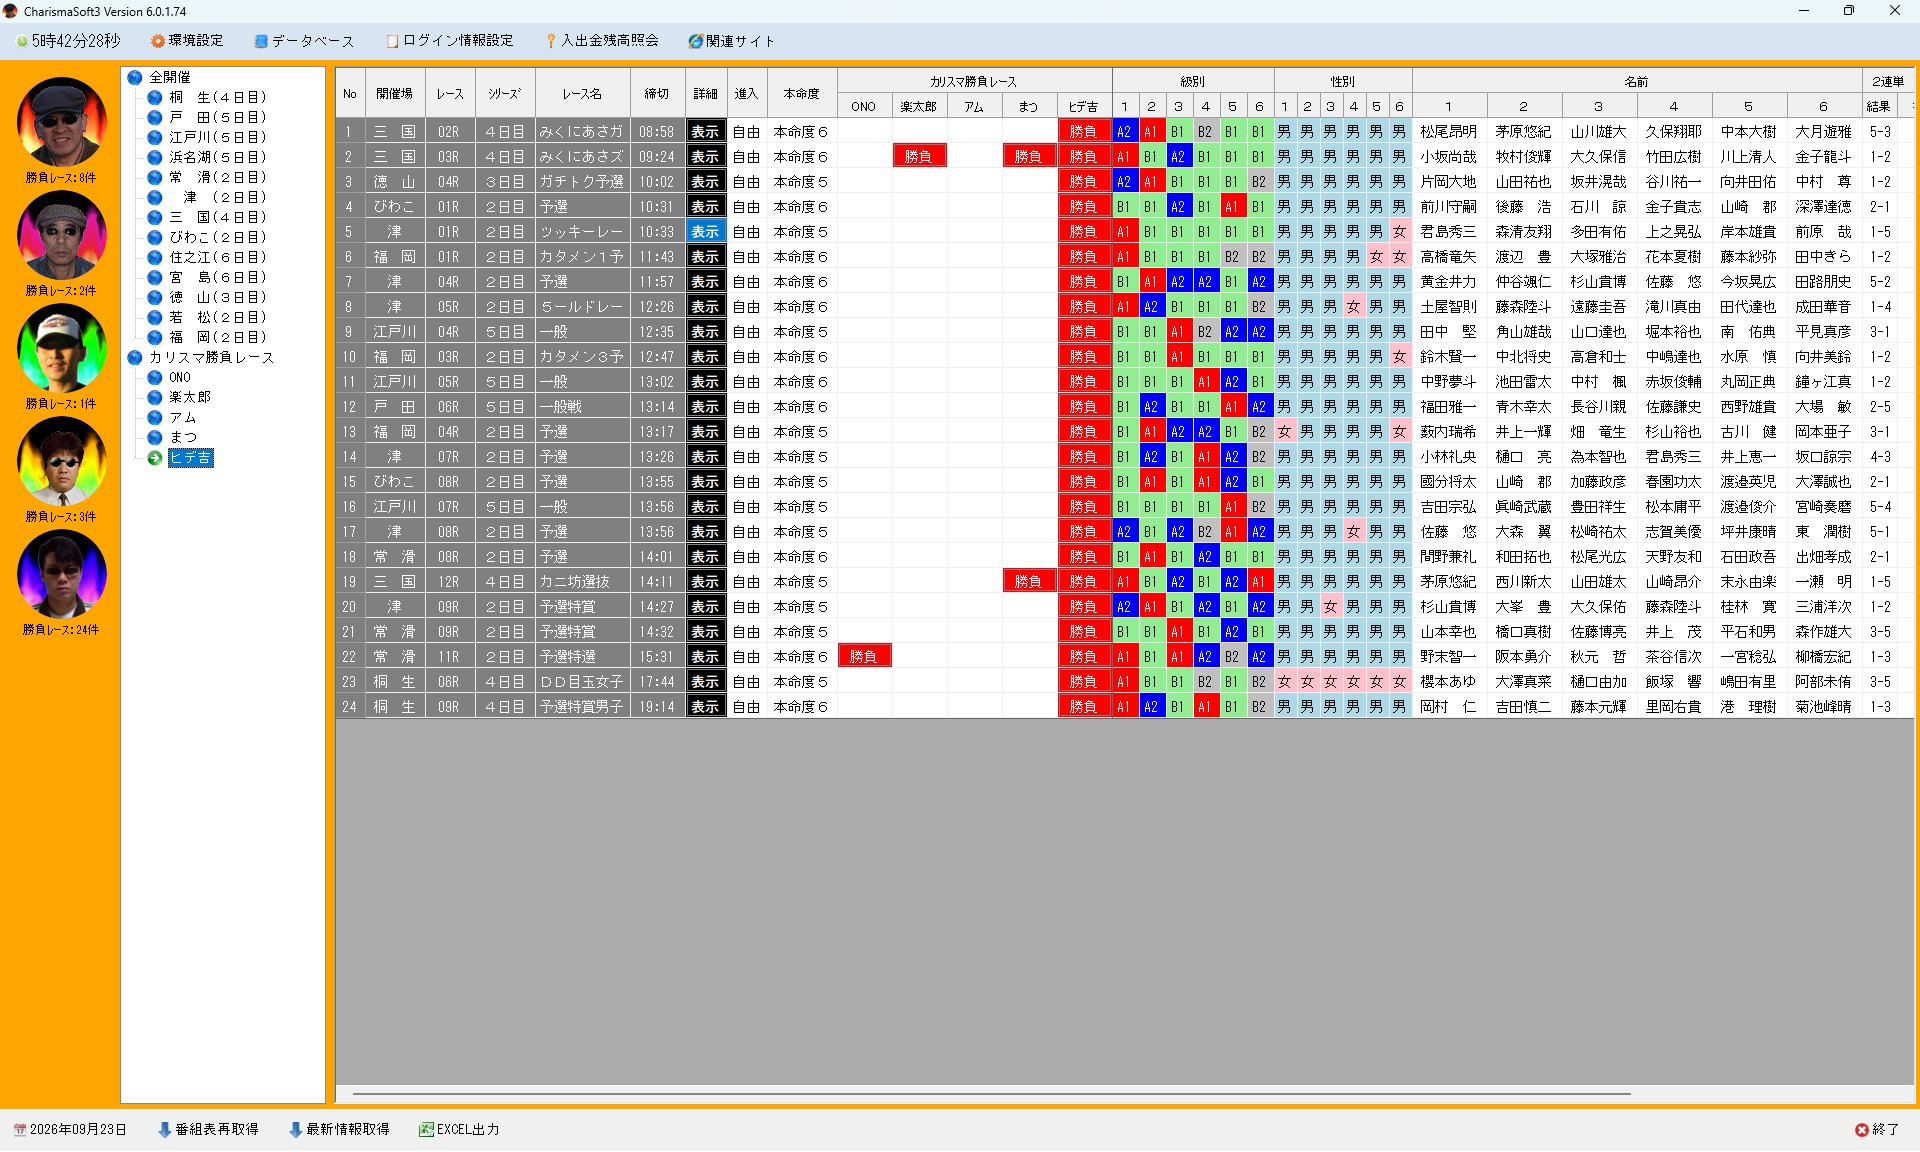Click 楽太郎 勝負 cell in row 2

point(919,156)
